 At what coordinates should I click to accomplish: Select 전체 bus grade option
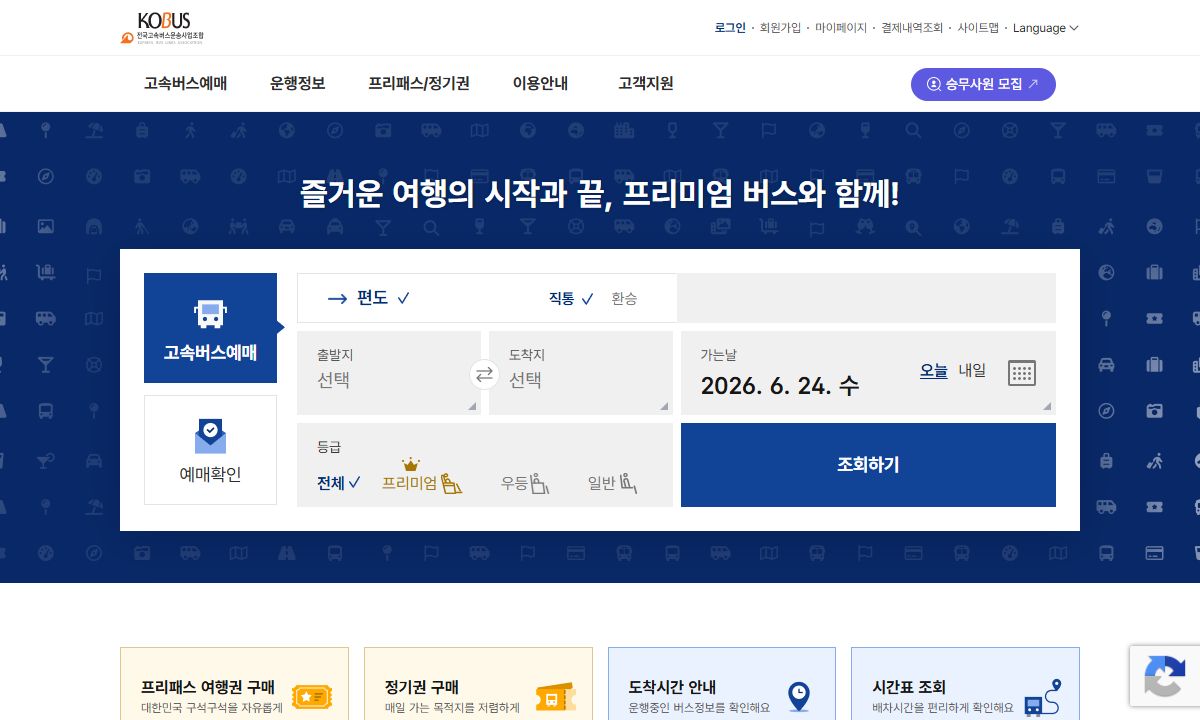339,483
